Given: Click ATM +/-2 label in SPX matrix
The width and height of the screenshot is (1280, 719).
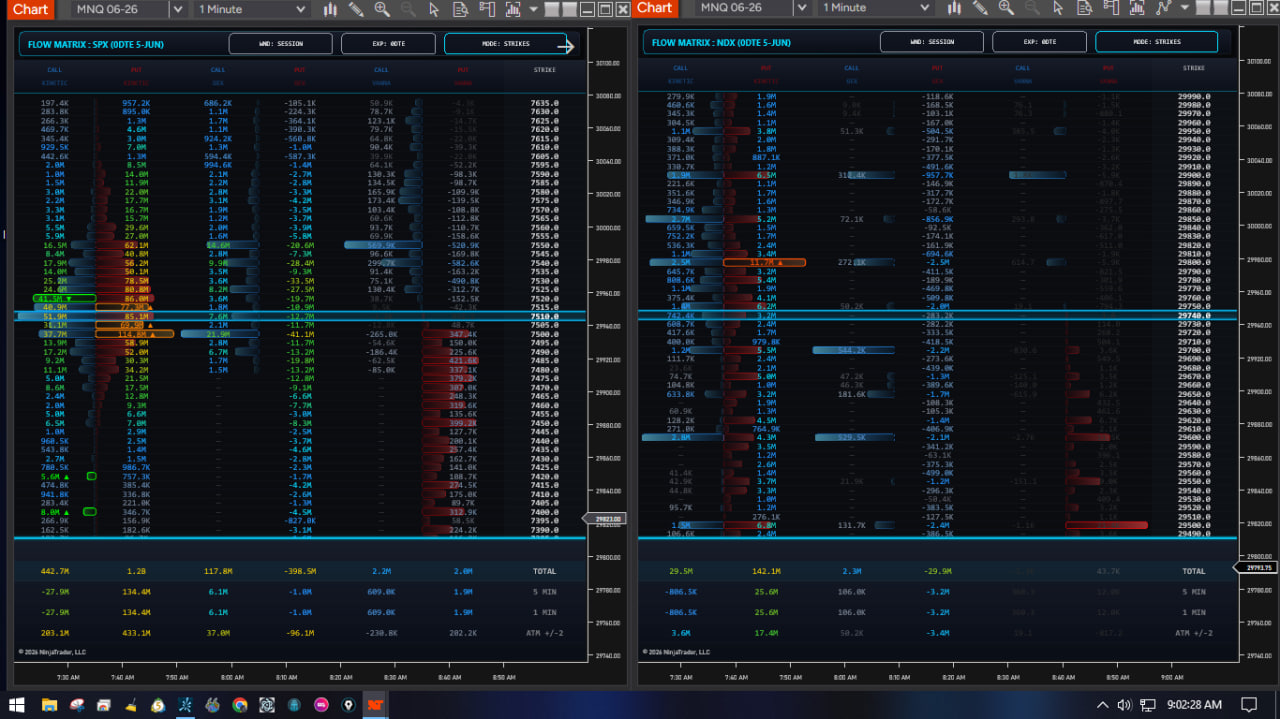Looking at the screenshot, I should tap(547, 633).
